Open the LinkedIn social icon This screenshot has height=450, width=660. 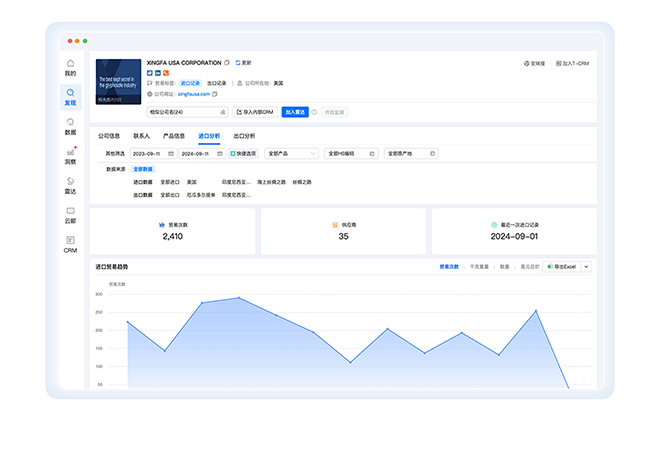(x=158, y=73)
